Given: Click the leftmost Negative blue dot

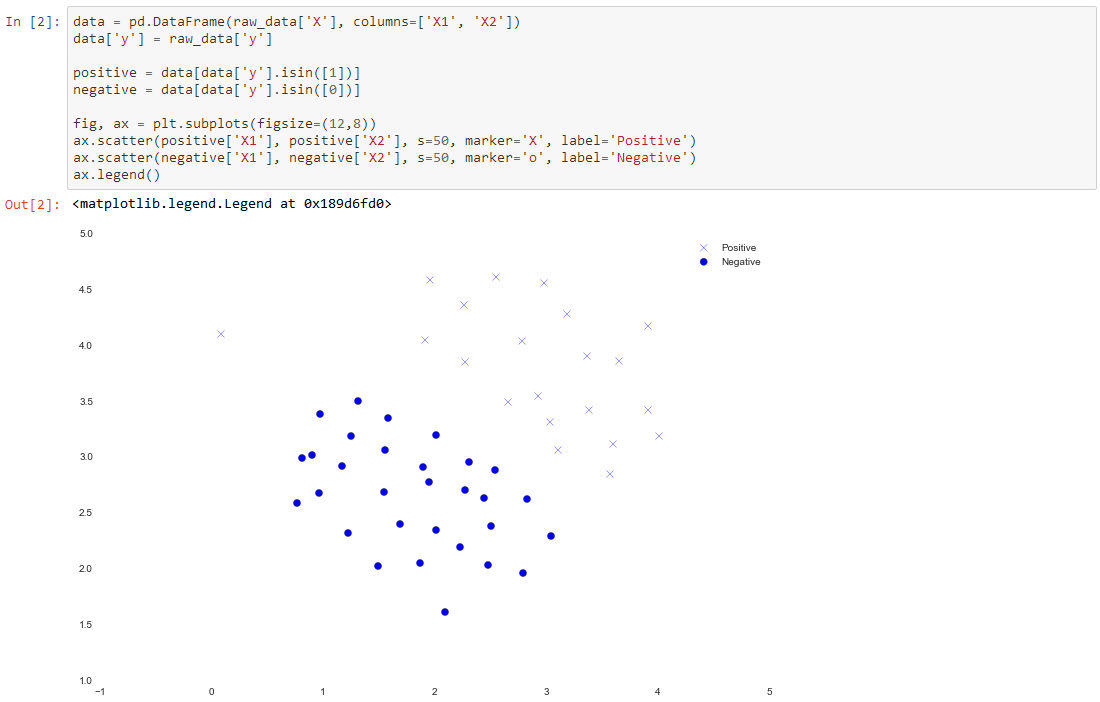Looking at the screenshot, I should click(x=297, y=503).
